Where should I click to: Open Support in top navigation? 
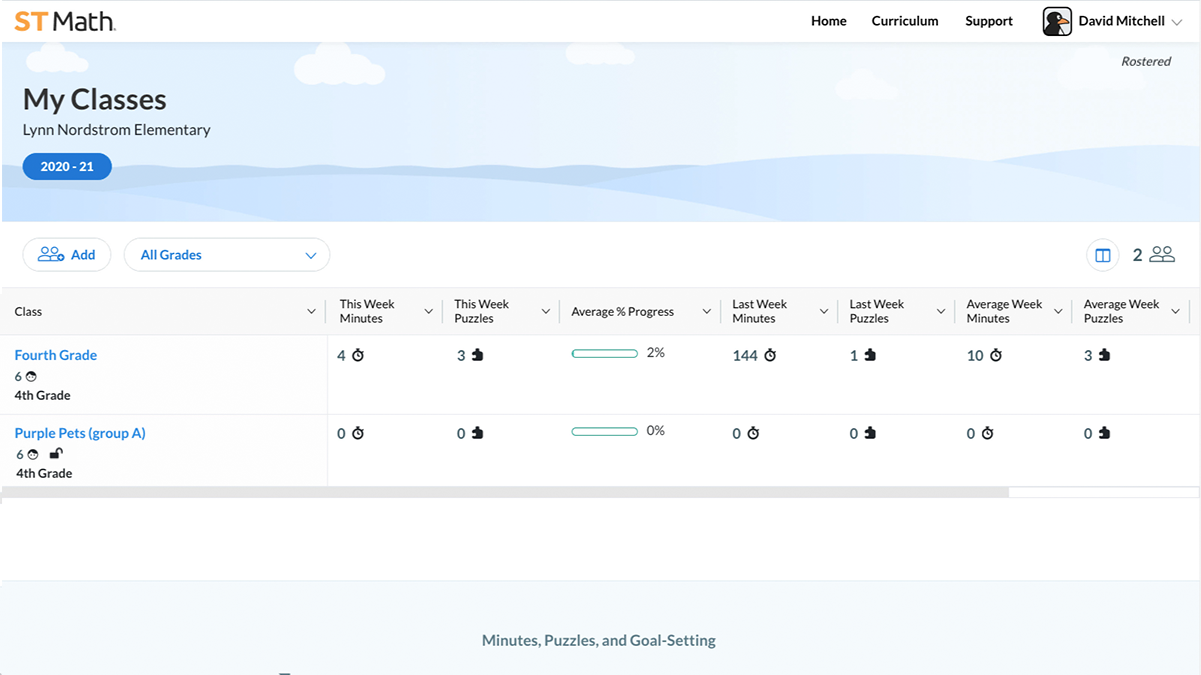click(x=989, y=21)
